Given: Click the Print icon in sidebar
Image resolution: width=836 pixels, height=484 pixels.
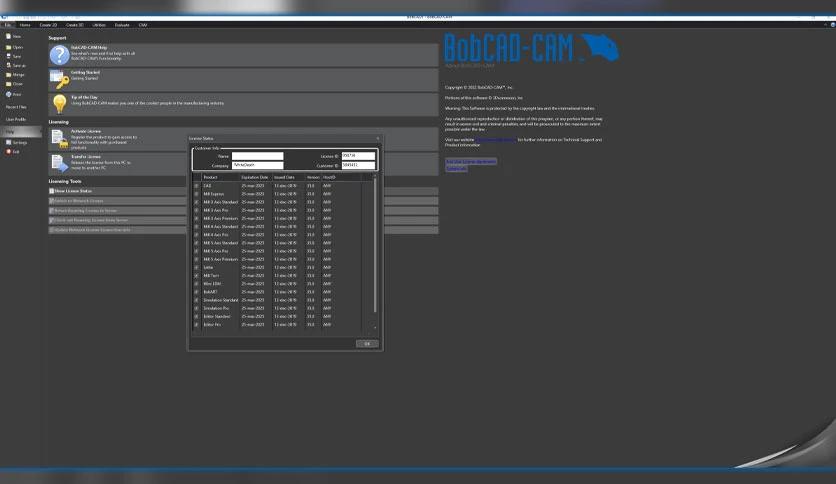Looking at the screenshot, I should pyautogui.click(x=9, y=94).
